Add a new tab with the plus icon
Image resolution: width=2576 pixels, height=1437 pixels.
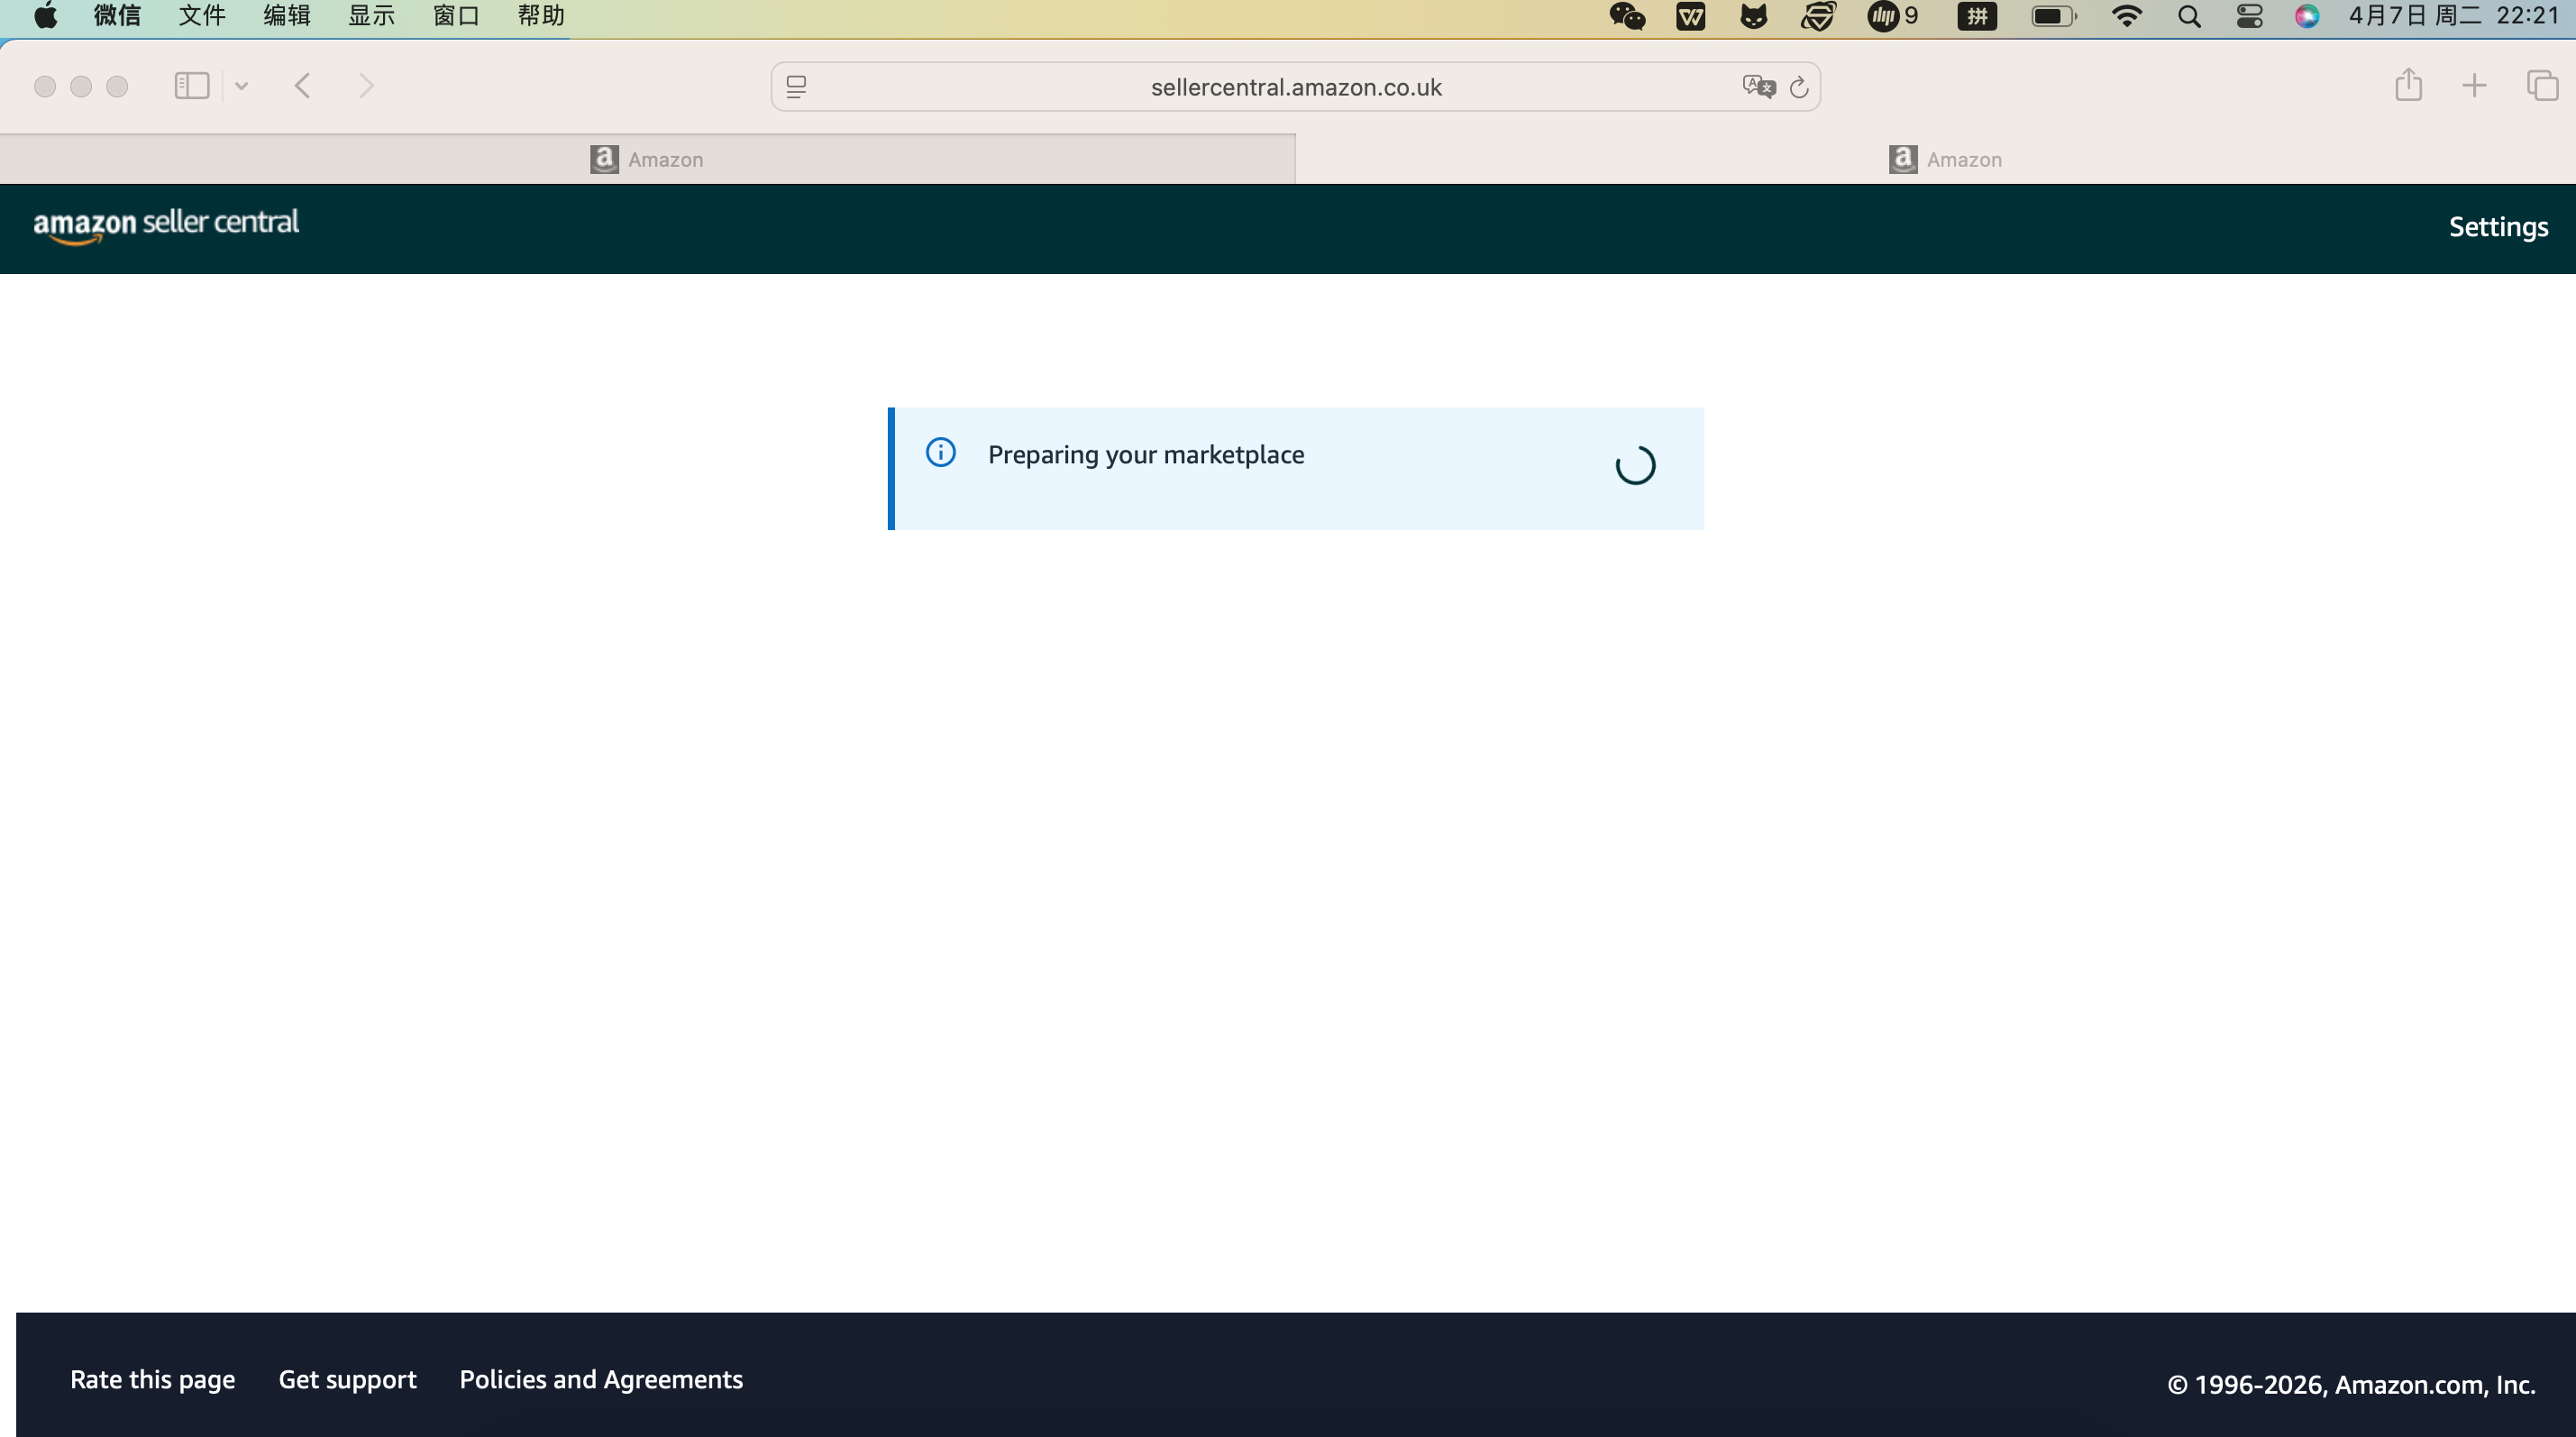[x=2474, y=86]
